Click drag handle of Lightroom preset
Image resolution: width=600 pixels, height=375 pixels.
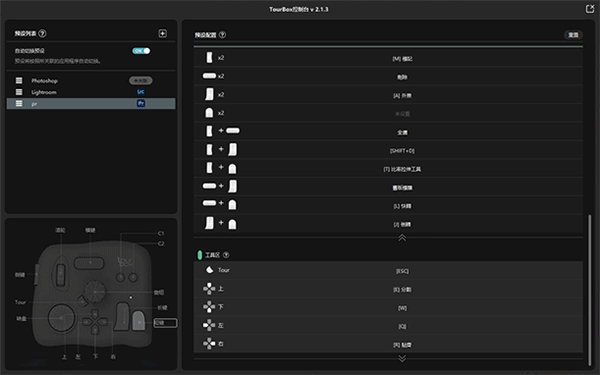(x=19, y=92)
